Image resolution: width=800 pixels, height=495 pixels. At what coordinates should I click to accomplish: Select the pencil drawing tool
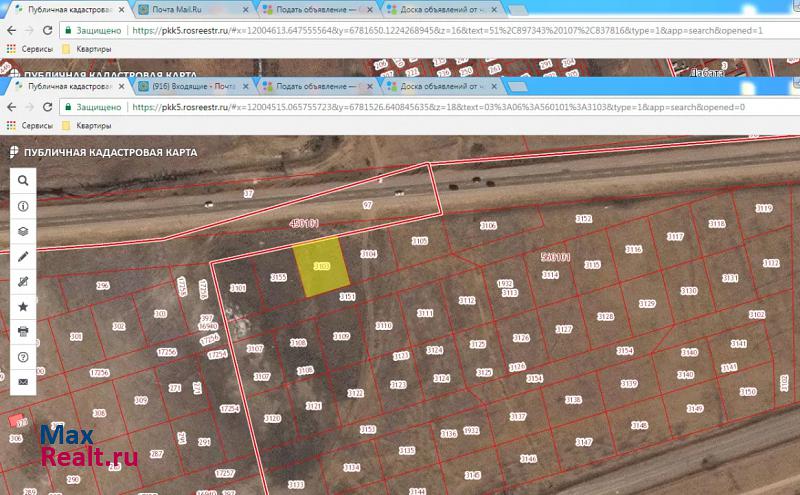pyautogui.click(x=23, y=256)
